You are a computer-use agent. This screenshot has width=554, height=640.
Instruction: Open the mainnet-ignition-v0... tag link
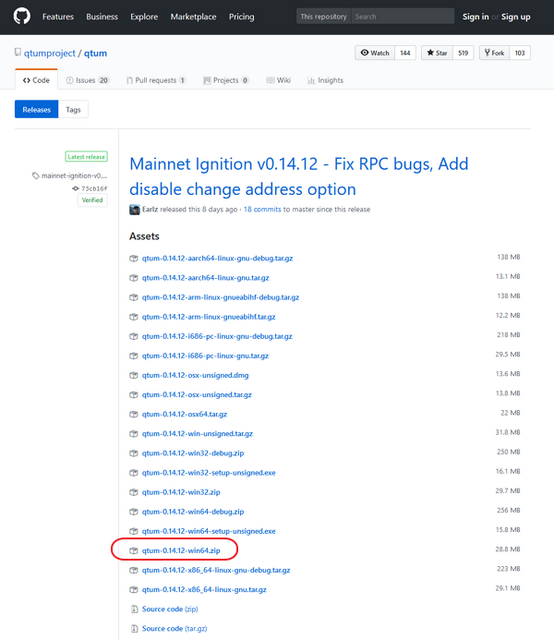pyautogui.click(x=70, y=176)
